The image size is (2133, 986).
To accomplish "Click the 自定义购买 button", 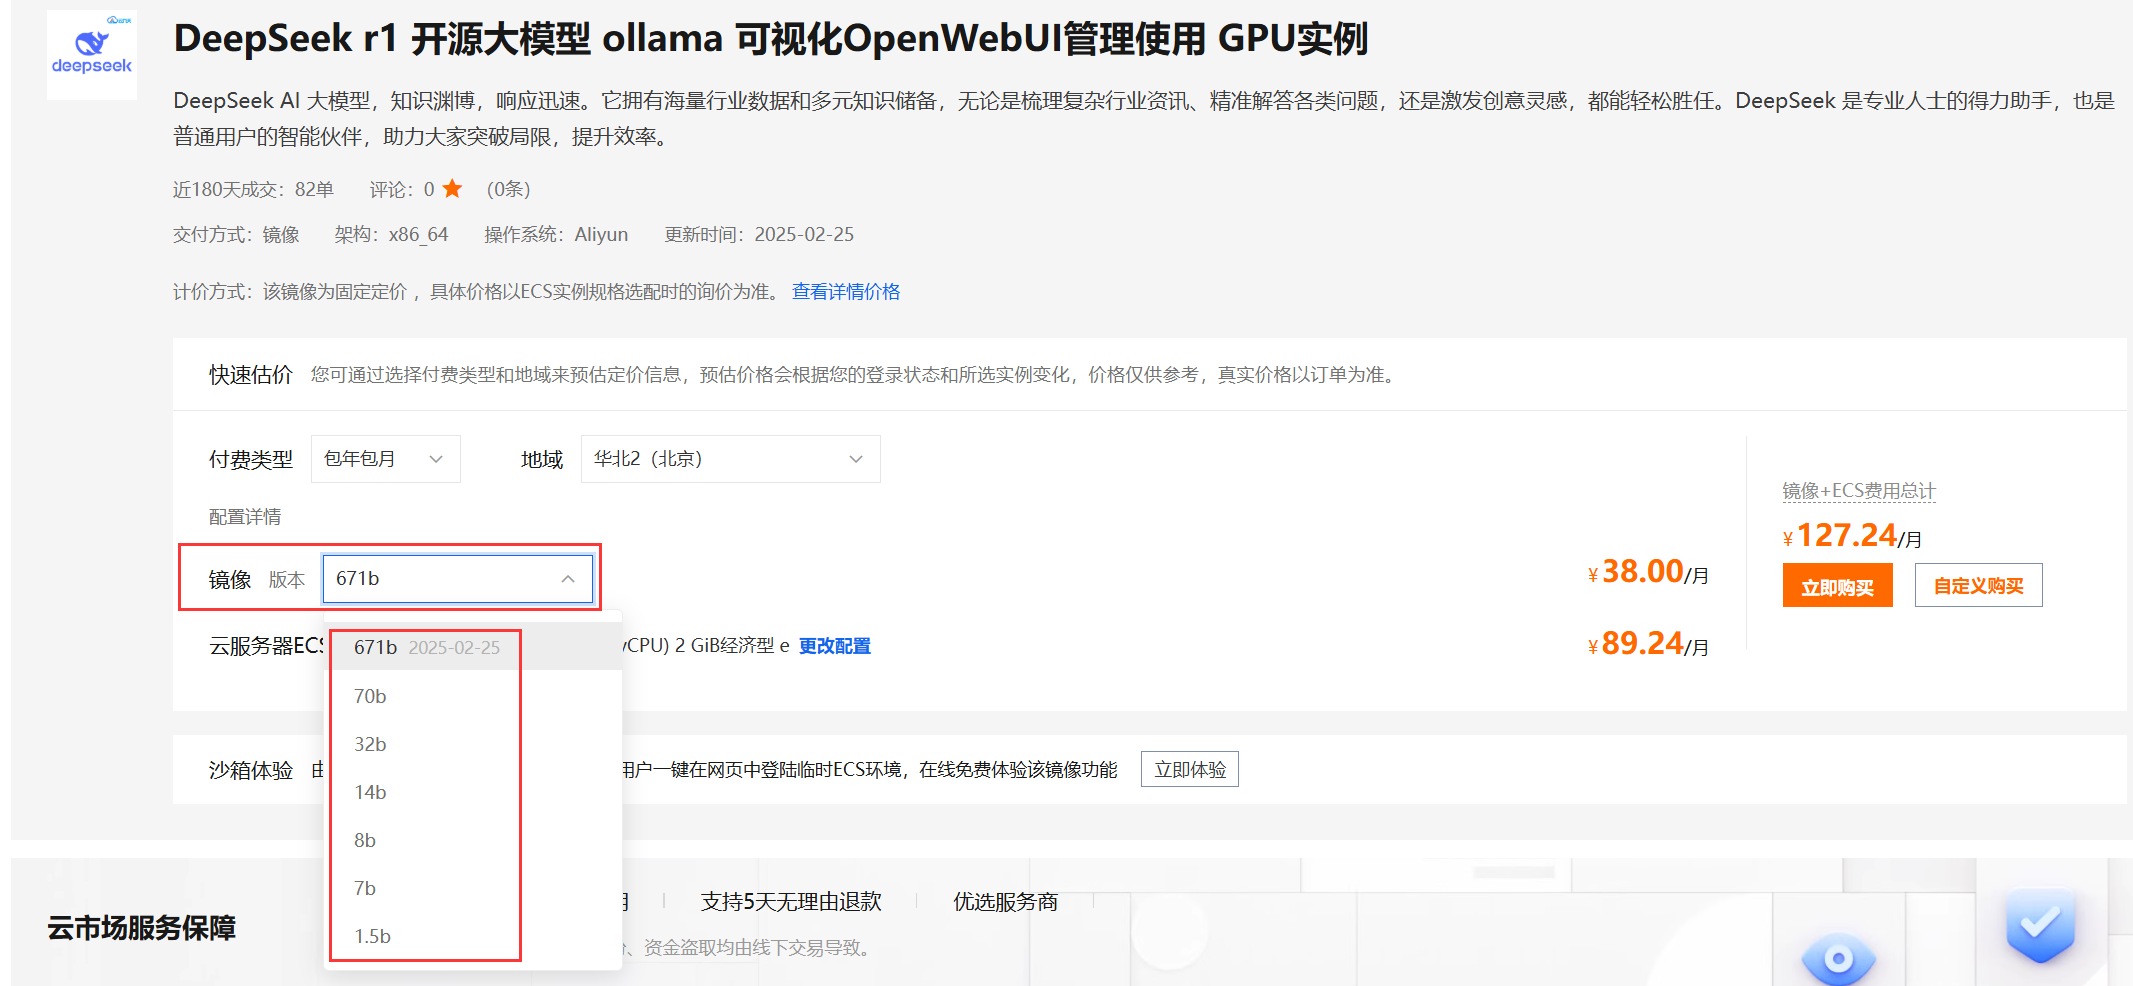I will click(x=1979, y=586).
